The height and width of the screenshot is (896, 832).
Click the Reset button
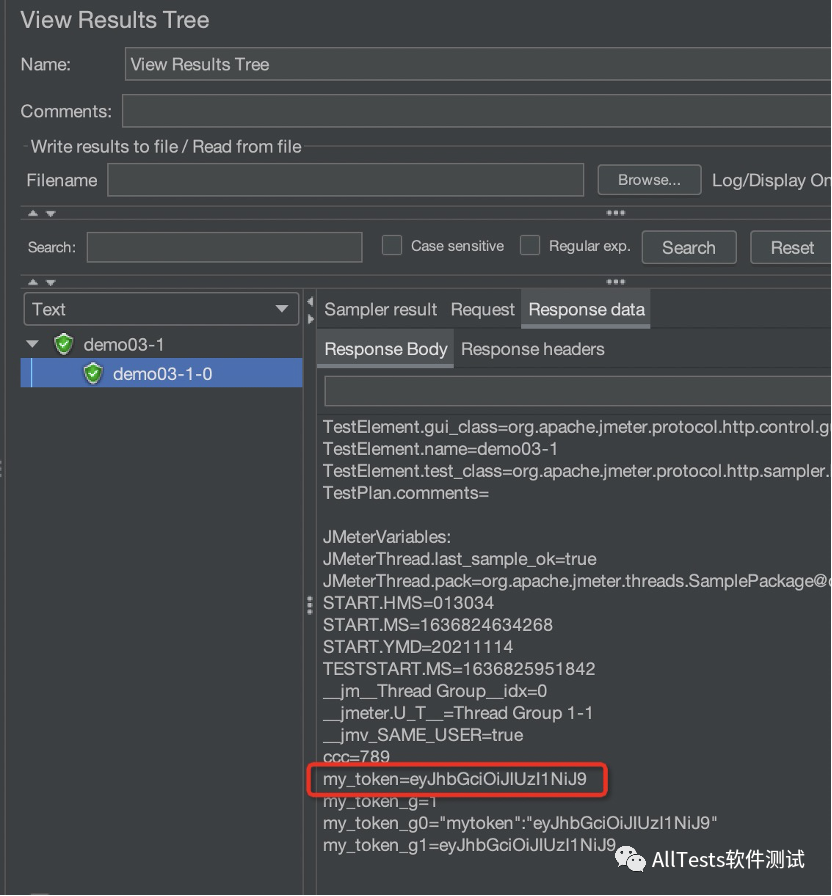pyautogui.click(x=791, y=247)
